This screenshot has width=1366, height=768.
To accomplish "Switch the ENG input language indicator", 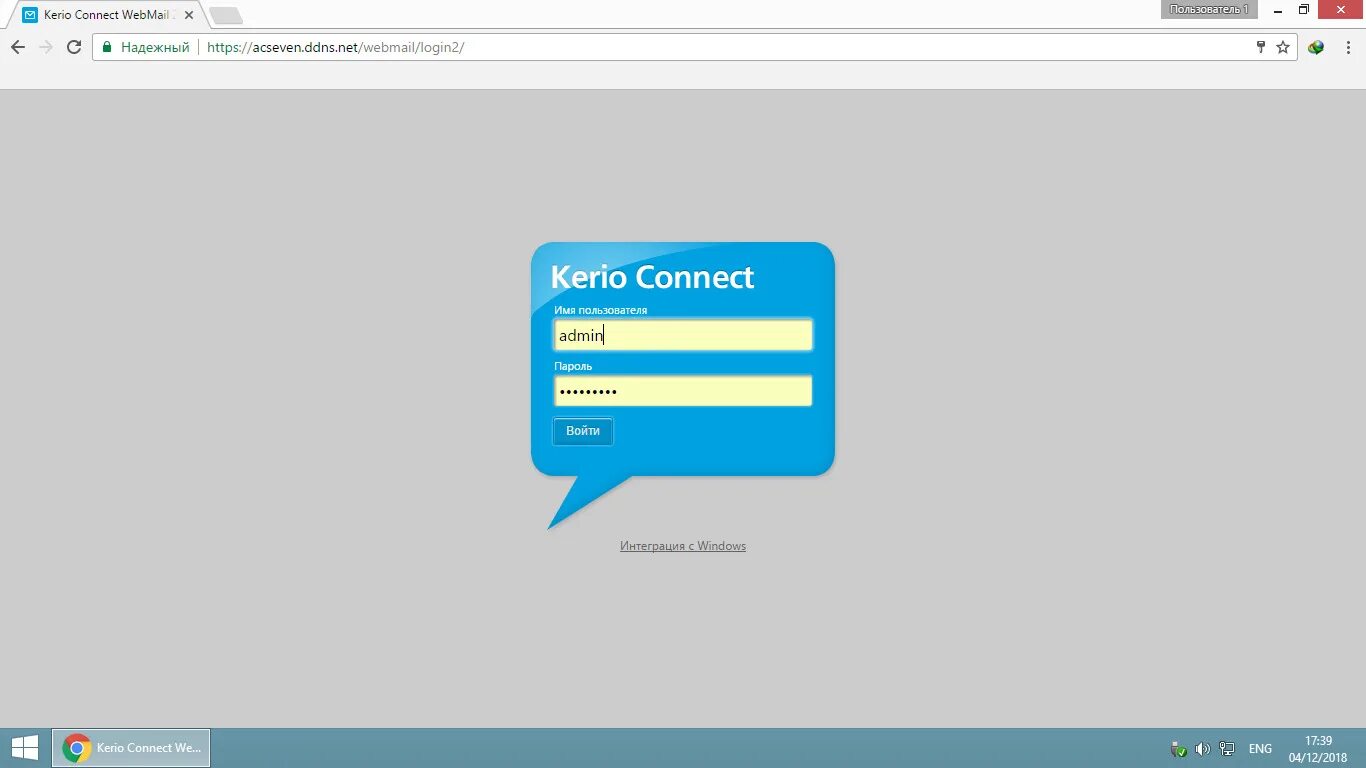I will 1260,749.
